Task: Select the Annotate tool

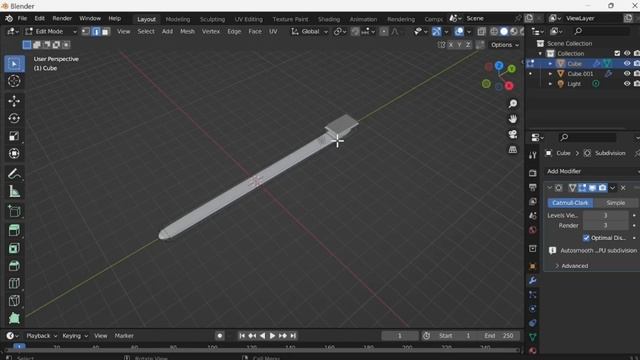Action: (14, 174)
